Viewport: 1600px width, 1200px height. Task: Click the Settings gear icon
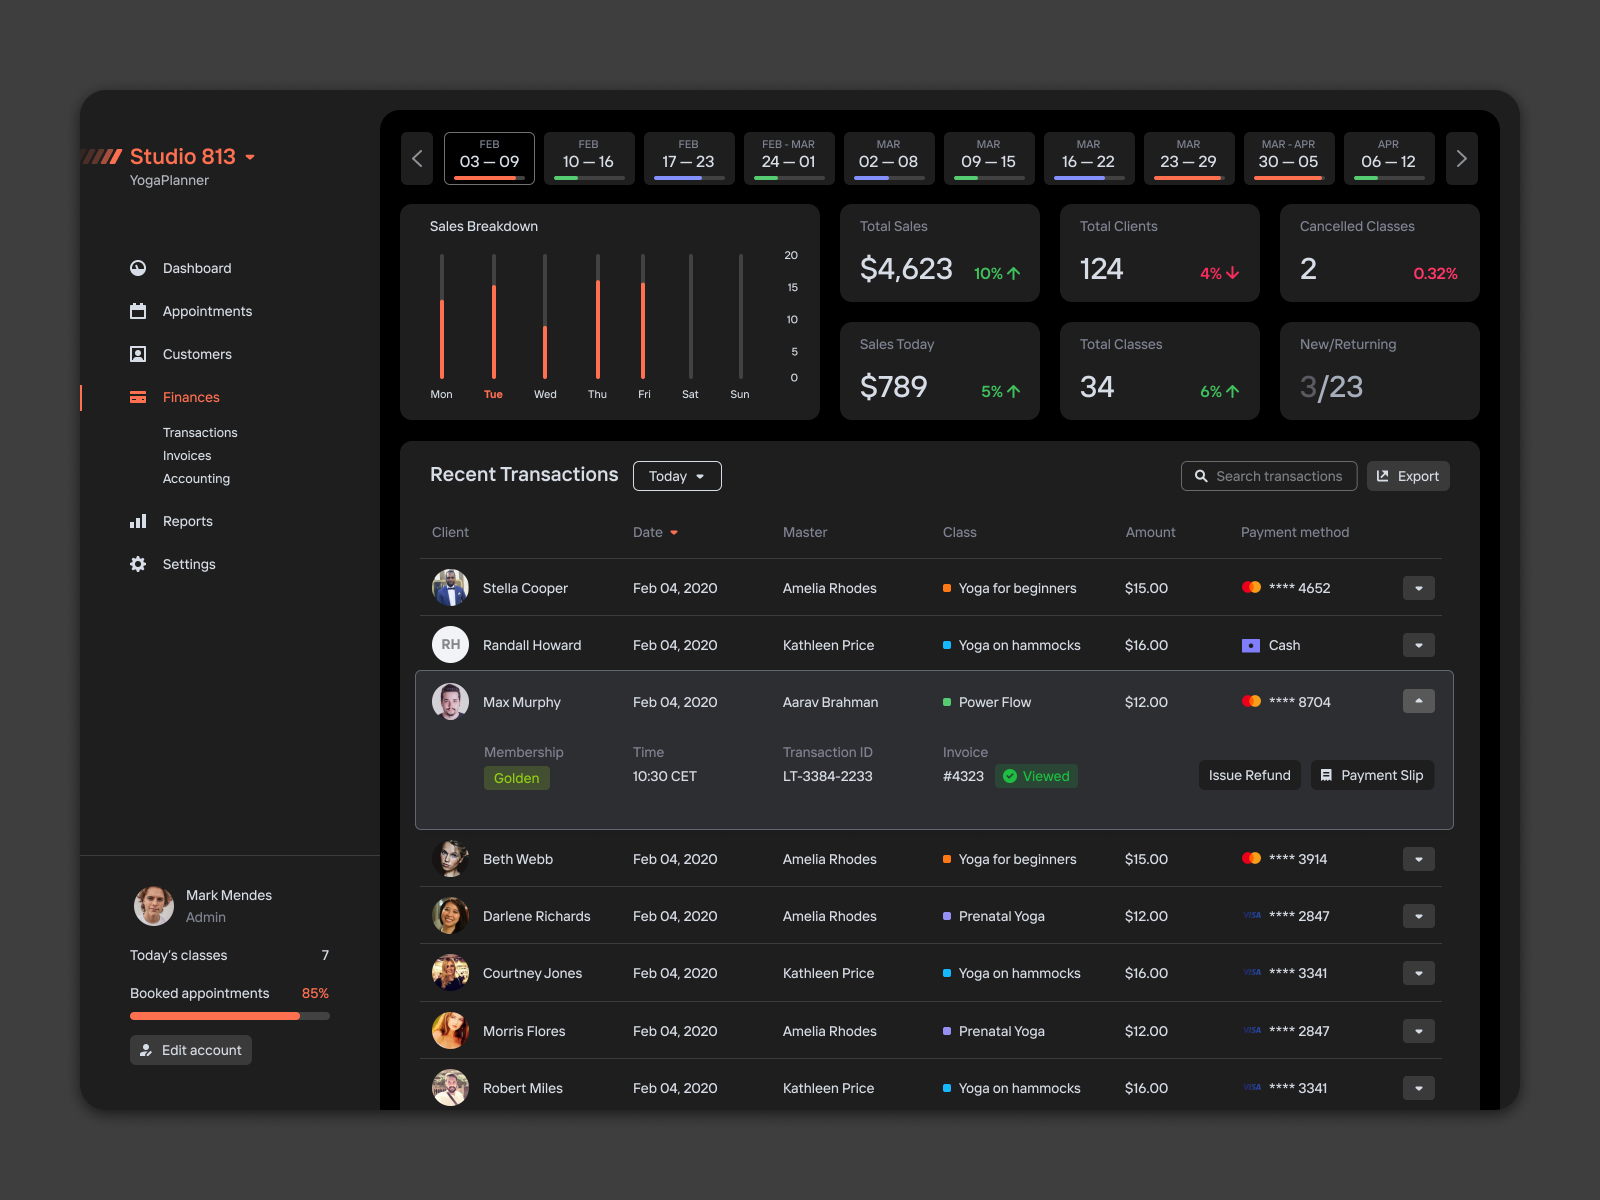point(139,564)
